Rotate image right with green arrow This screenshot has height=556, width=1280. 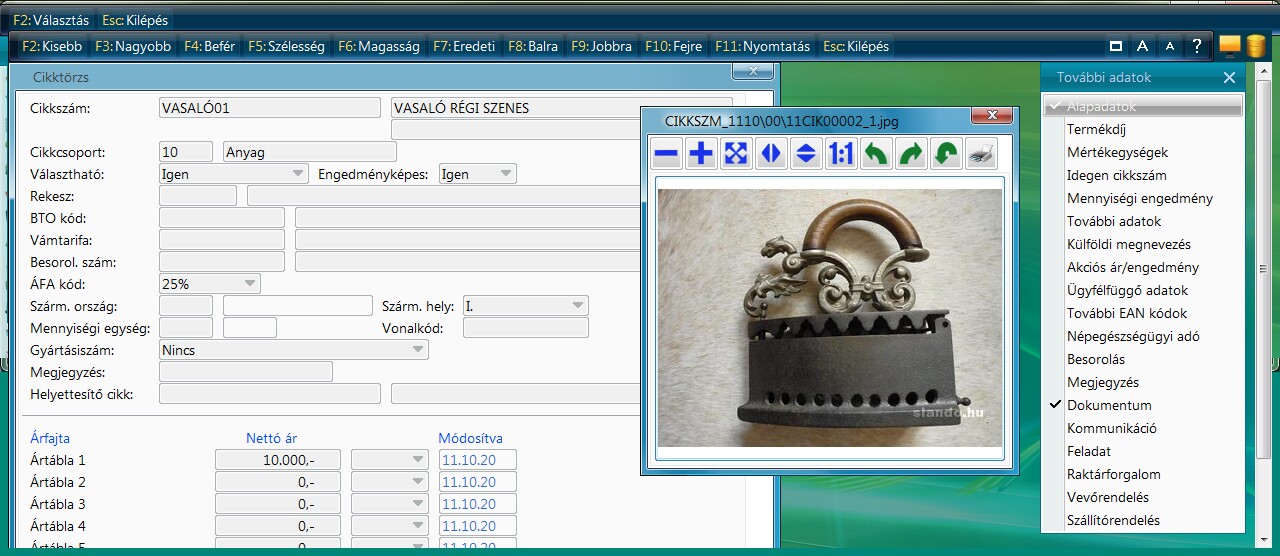point(912,154)
